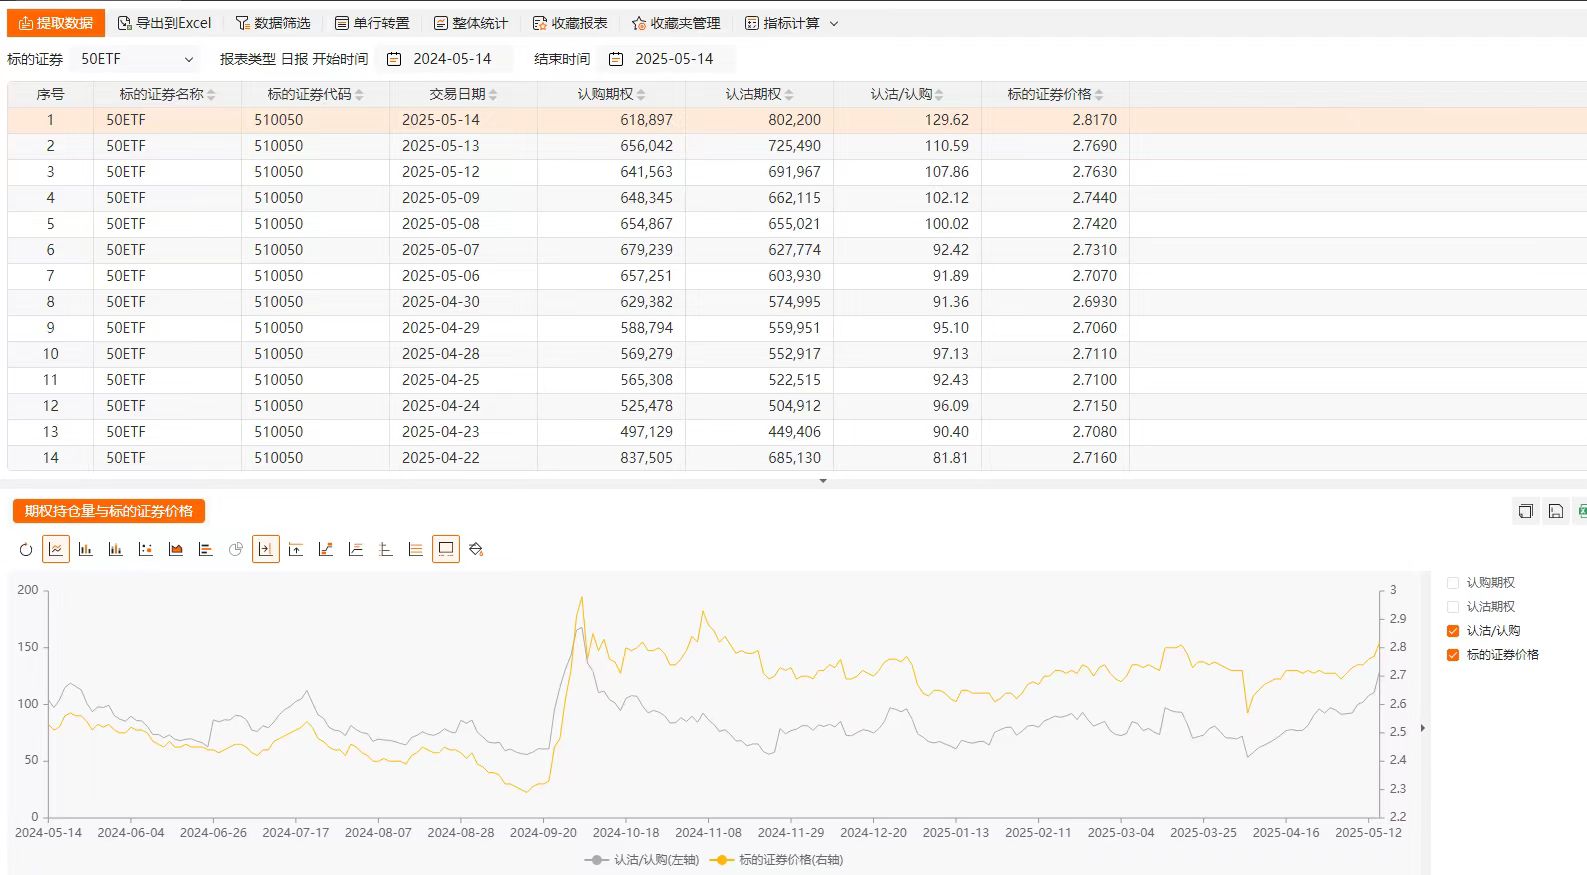Screen dimensions: 1587x875
Task: Select the pie chart icon
Action: point(236,549)
